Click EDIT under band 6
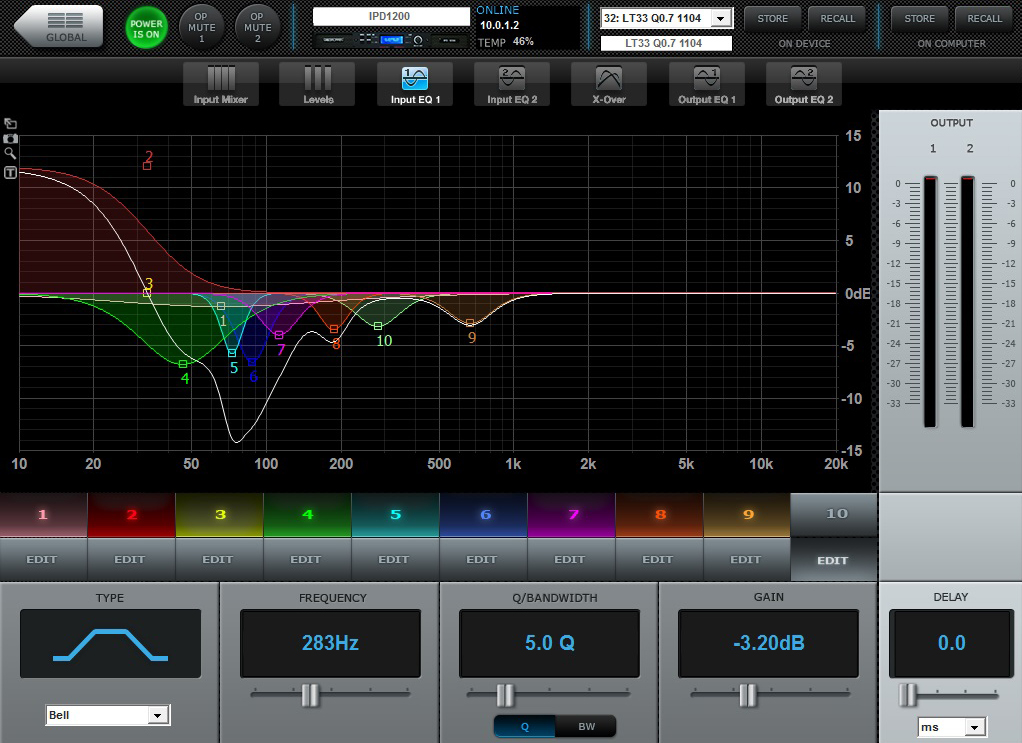This screenshot has width=1022, height=743. pos(484,559)
